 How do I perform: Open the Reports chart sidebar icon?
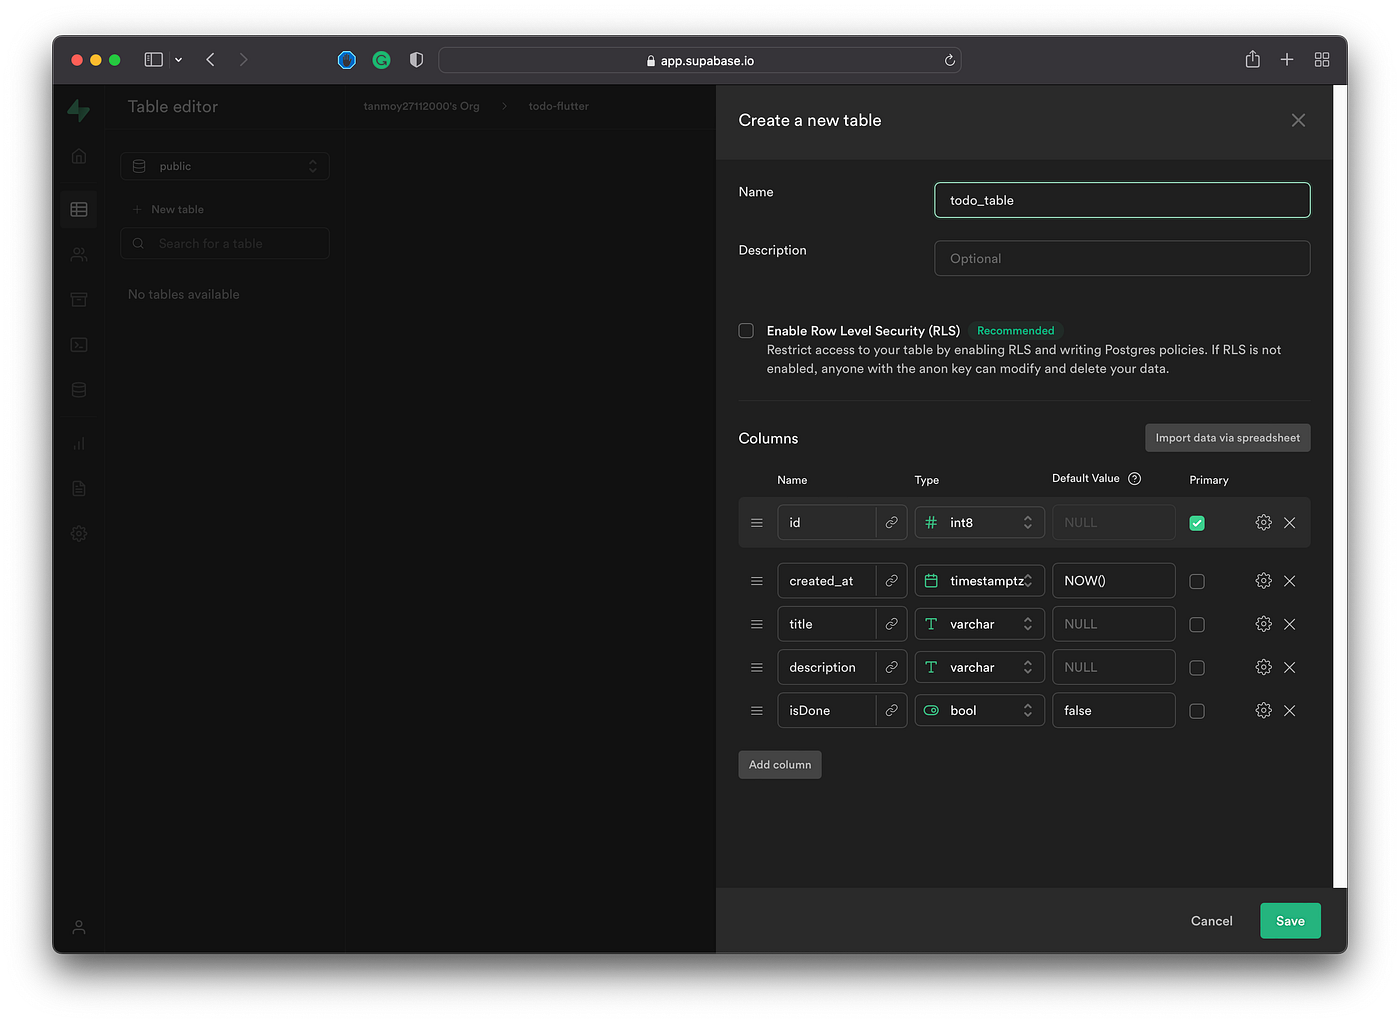pyautogui.click(x=79, y=442)
